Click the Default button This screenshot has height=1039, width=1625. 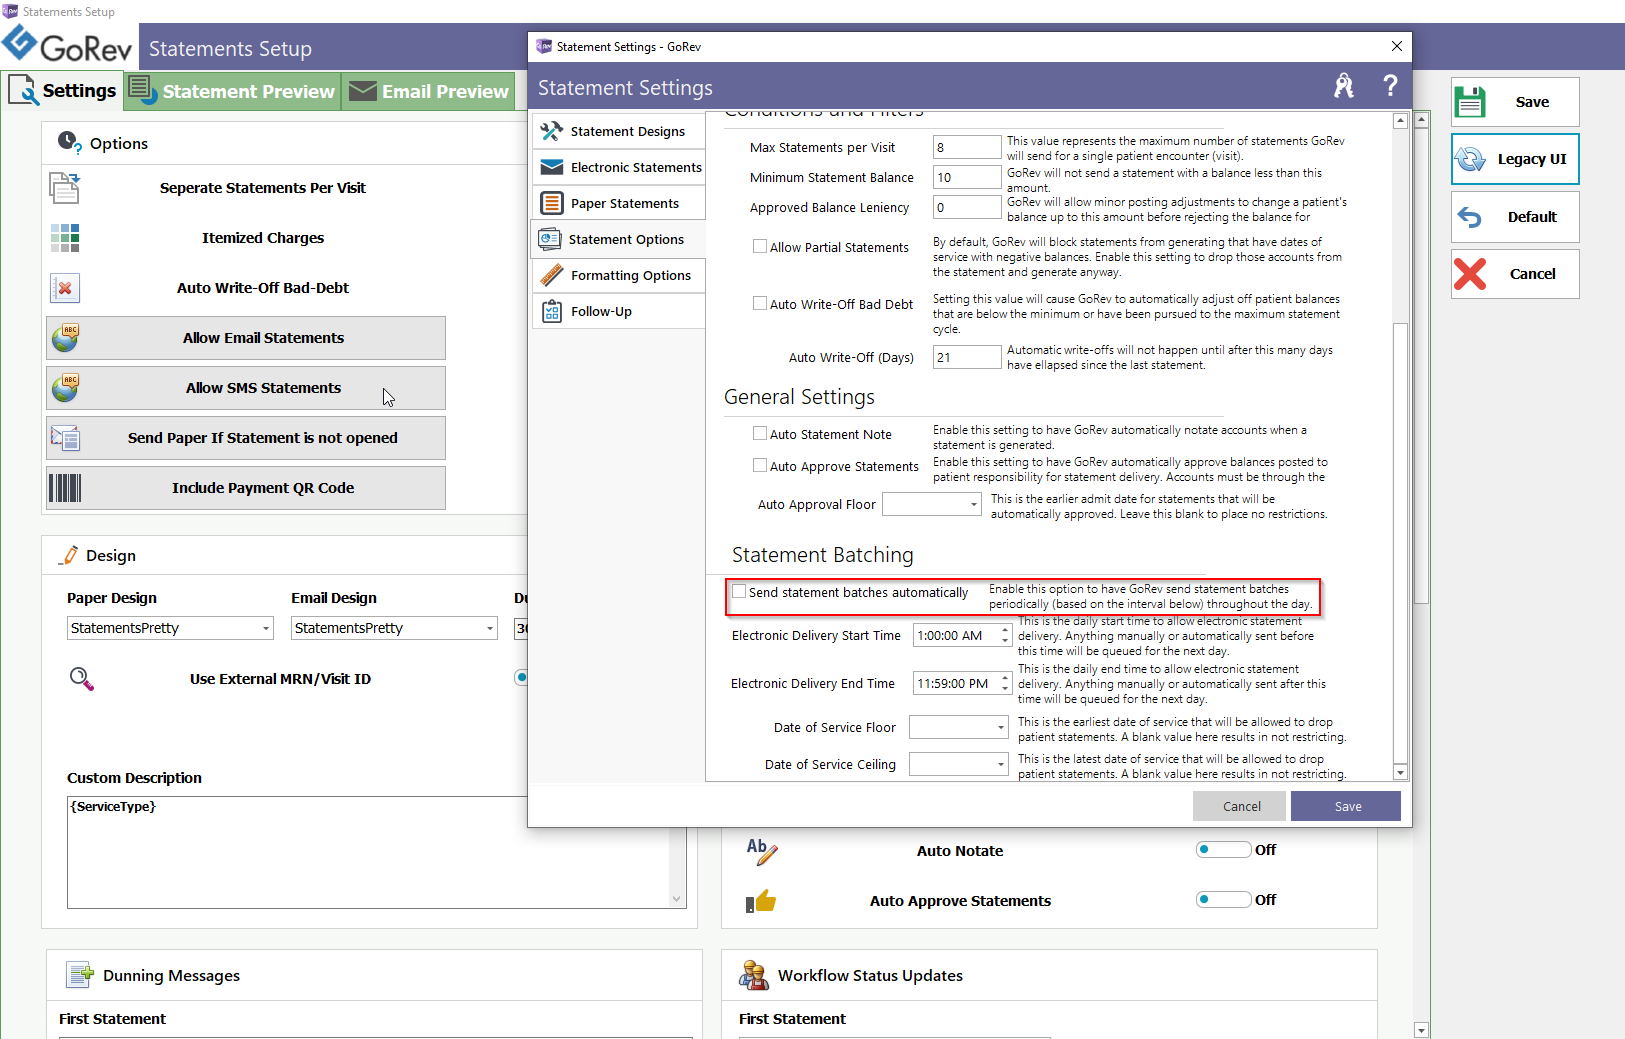tap(1515, 217)
